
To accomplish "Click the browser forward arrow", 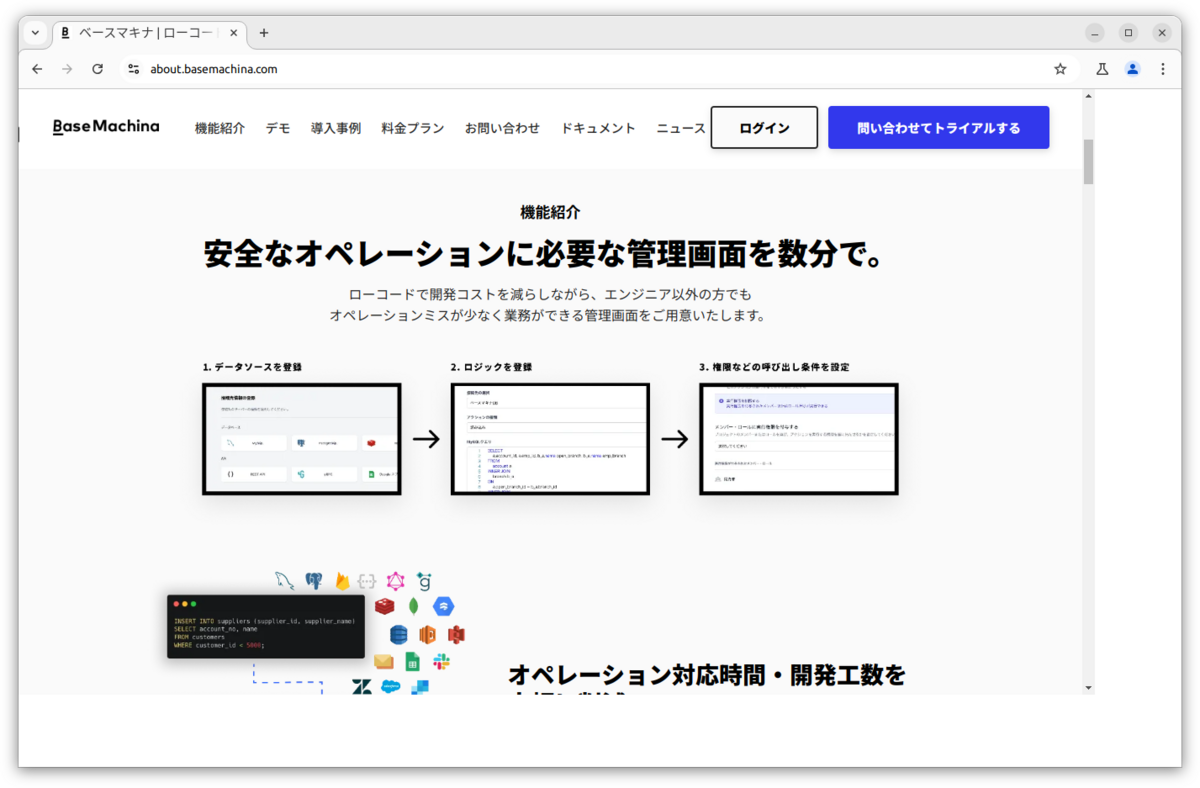I will point(67,69).
